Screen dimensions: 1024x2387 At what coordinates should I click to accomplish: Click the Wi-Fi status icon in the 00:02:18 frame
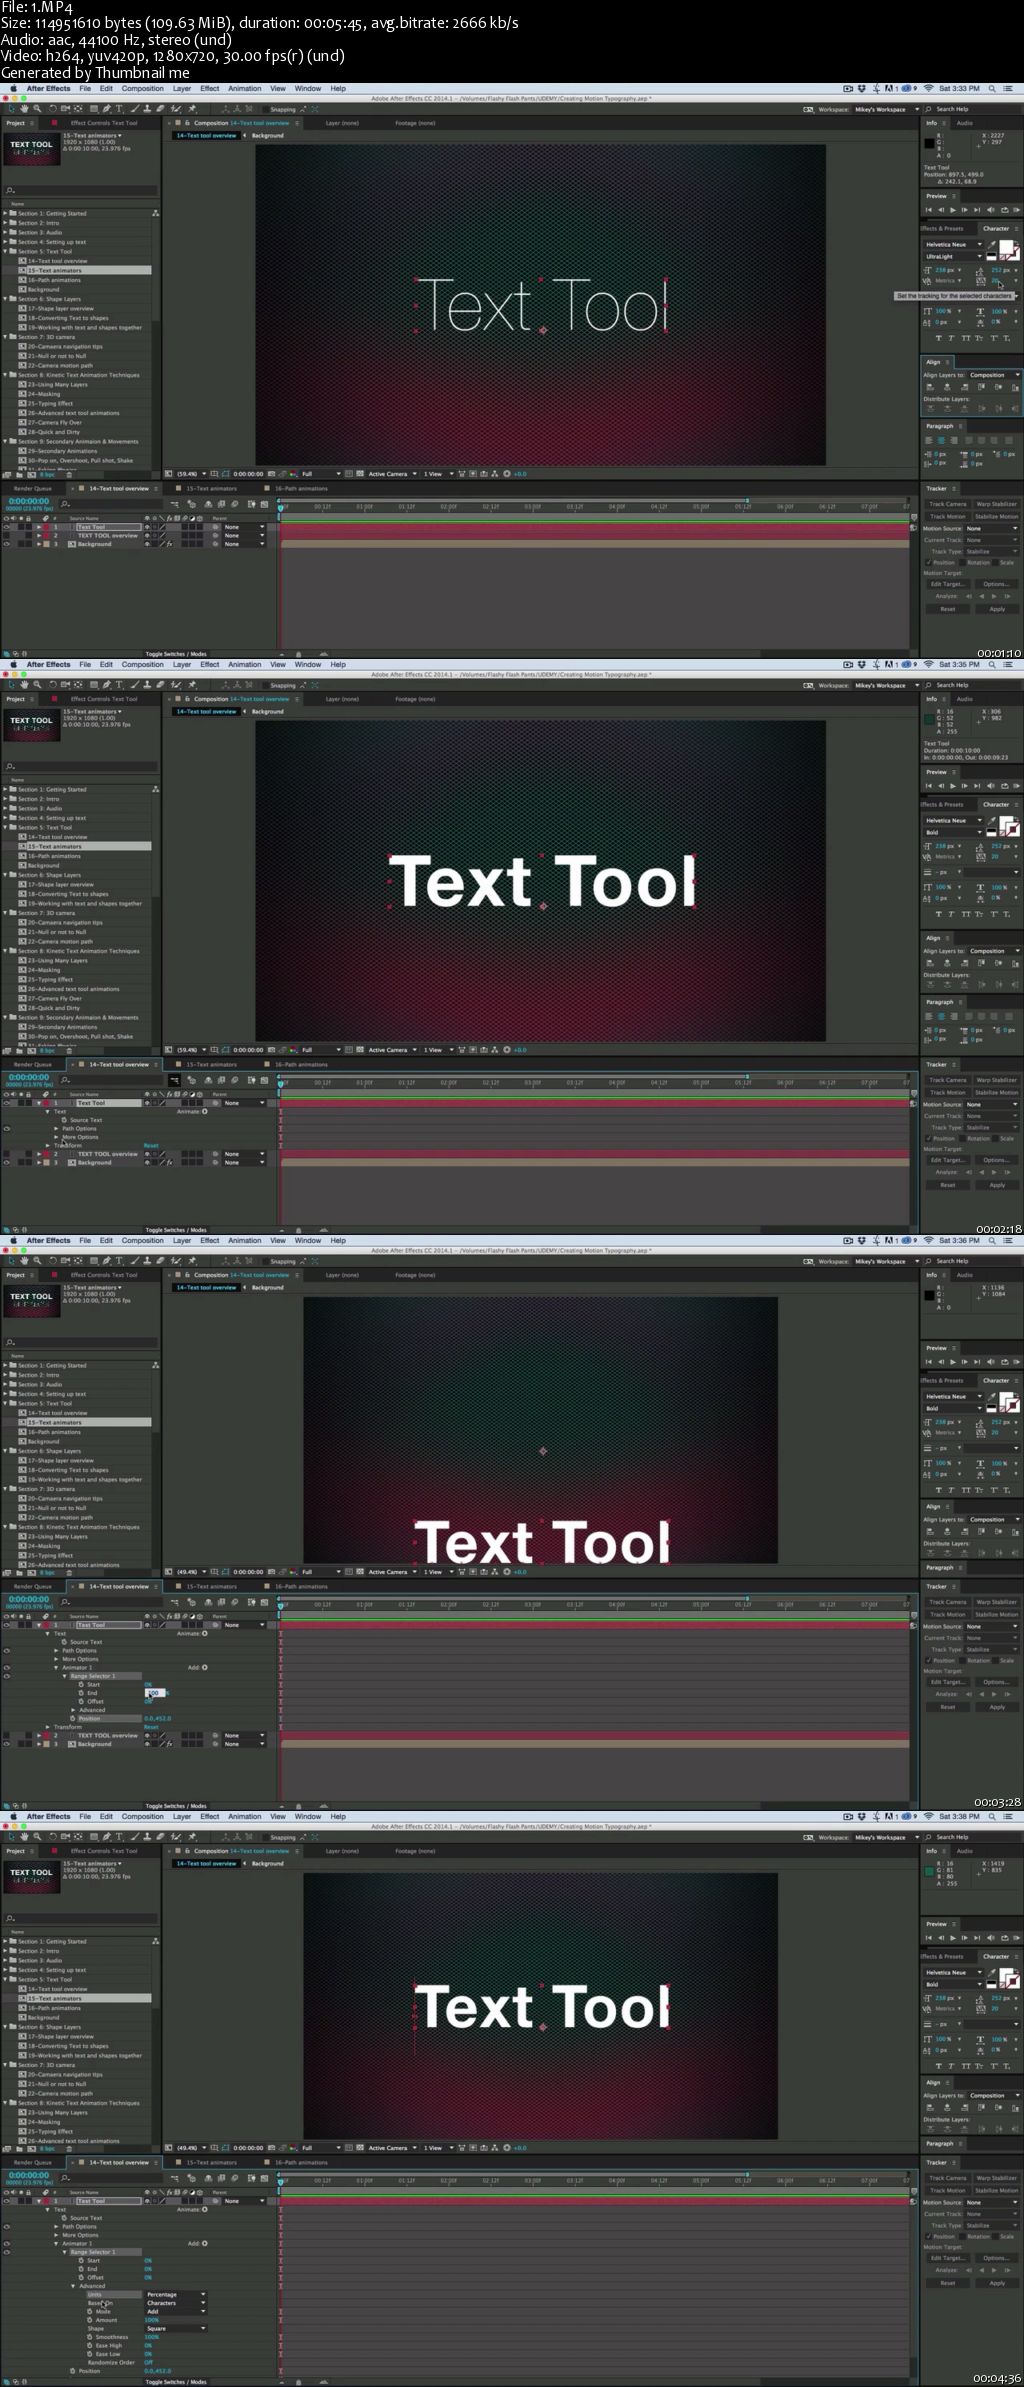(928, 664)
